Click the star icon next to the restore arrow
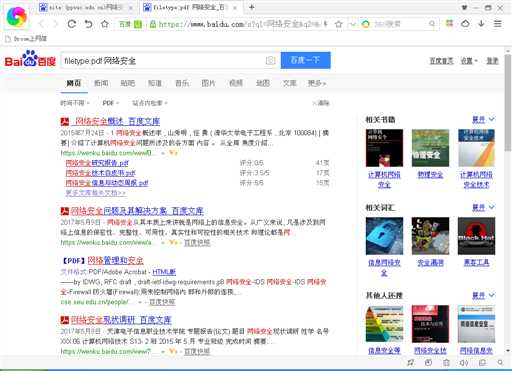This screenshot has width=512, height=371. (x=105, y=24)
